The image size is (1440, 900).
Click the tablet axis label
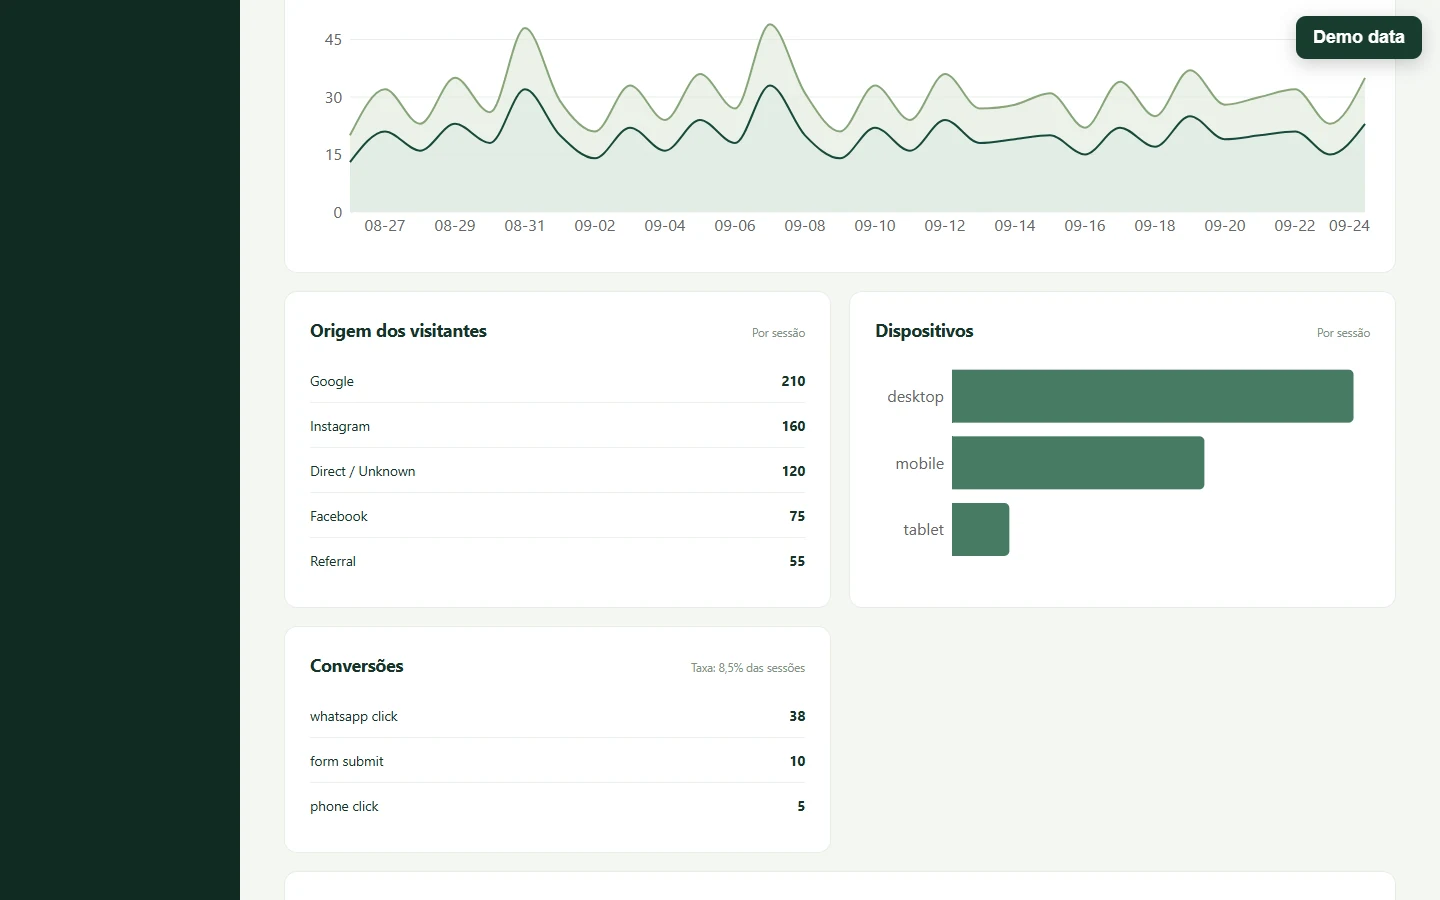923,530
